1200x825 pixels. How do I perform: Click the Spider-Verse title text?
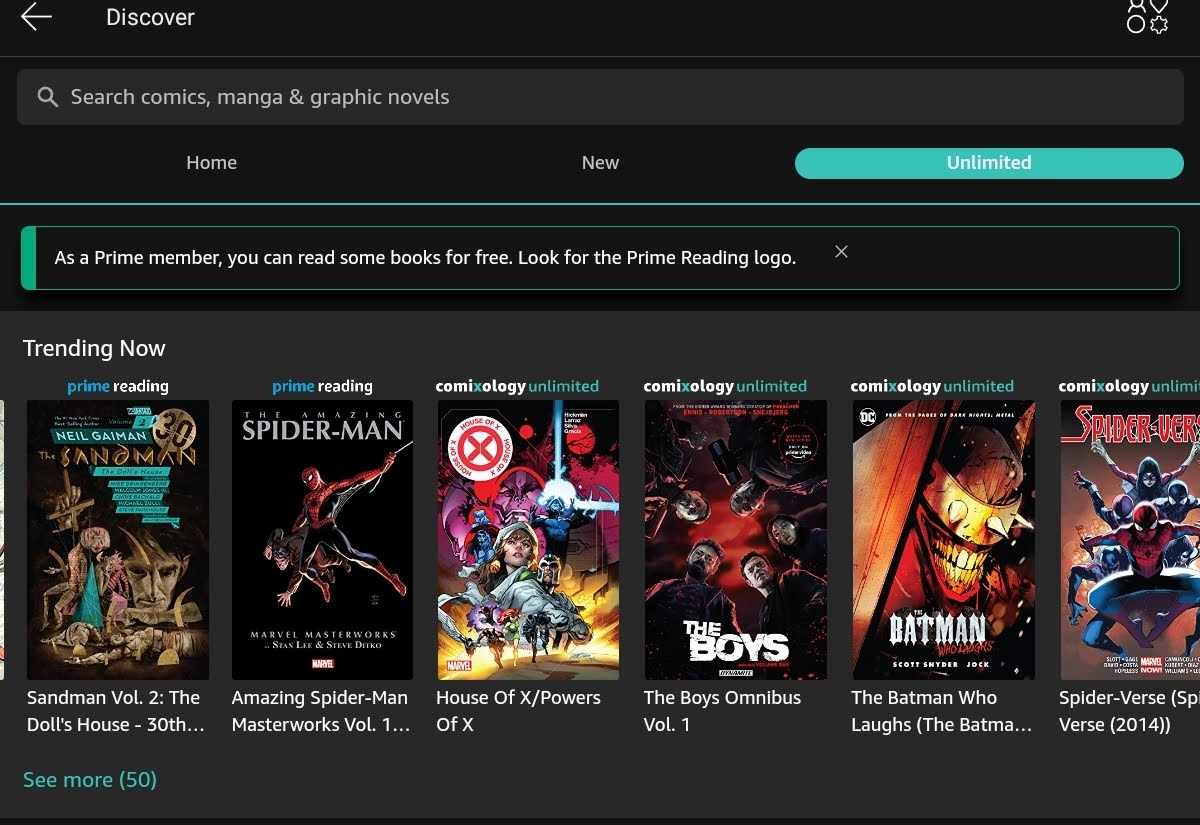click(x=1129, y=711)
